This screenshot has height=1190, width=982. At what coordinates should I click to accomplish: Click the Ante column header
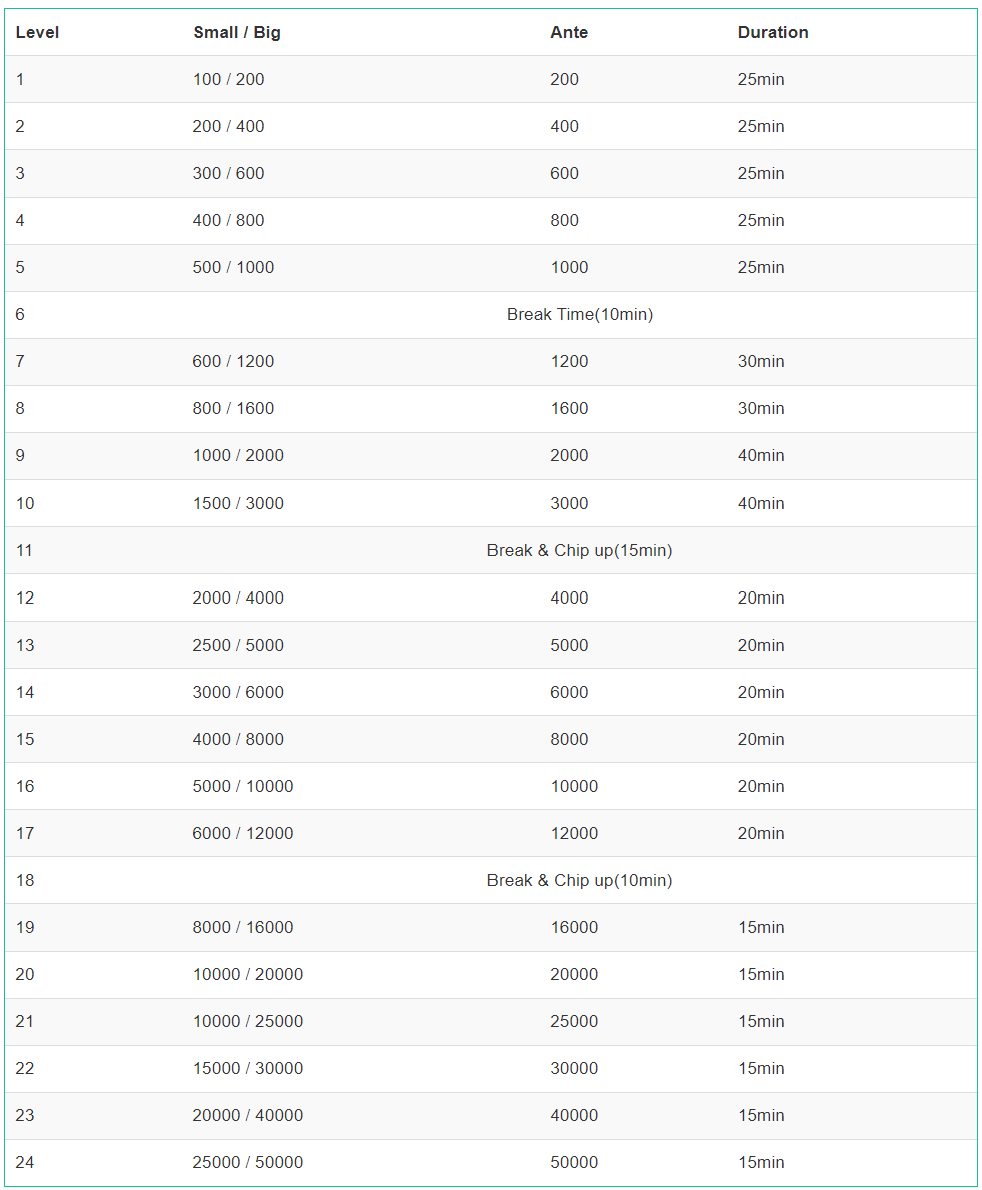[569, 33]
